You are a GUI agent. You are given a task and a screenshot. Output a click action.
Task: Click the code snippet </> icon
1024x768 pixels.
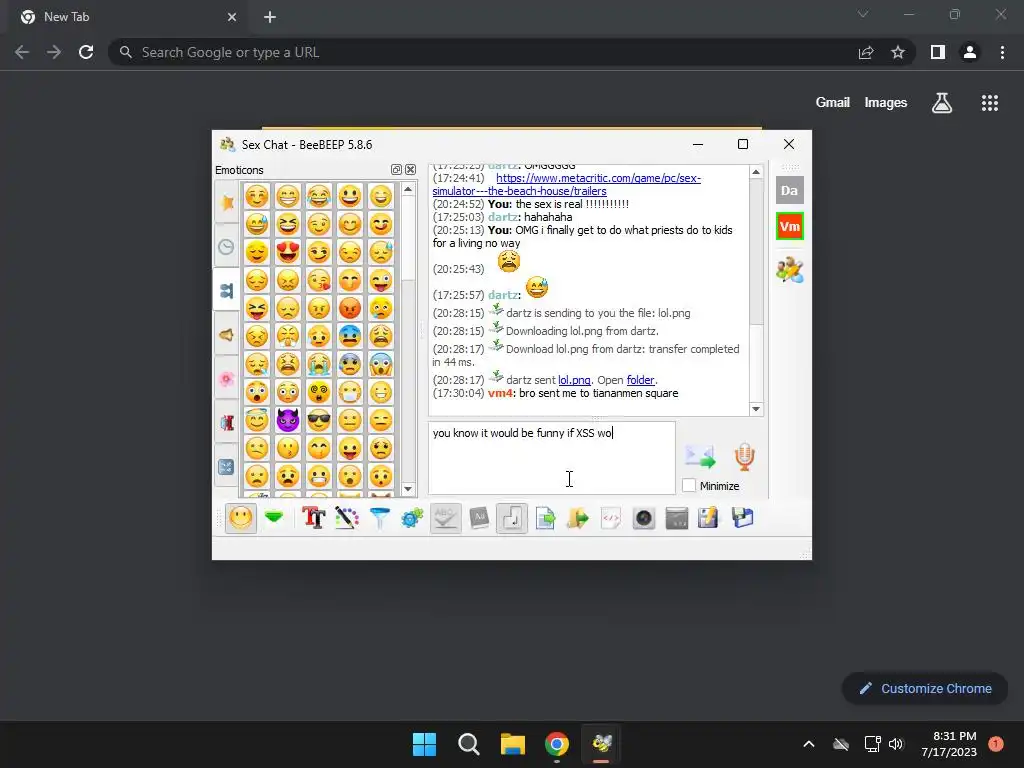coord(611,519)
